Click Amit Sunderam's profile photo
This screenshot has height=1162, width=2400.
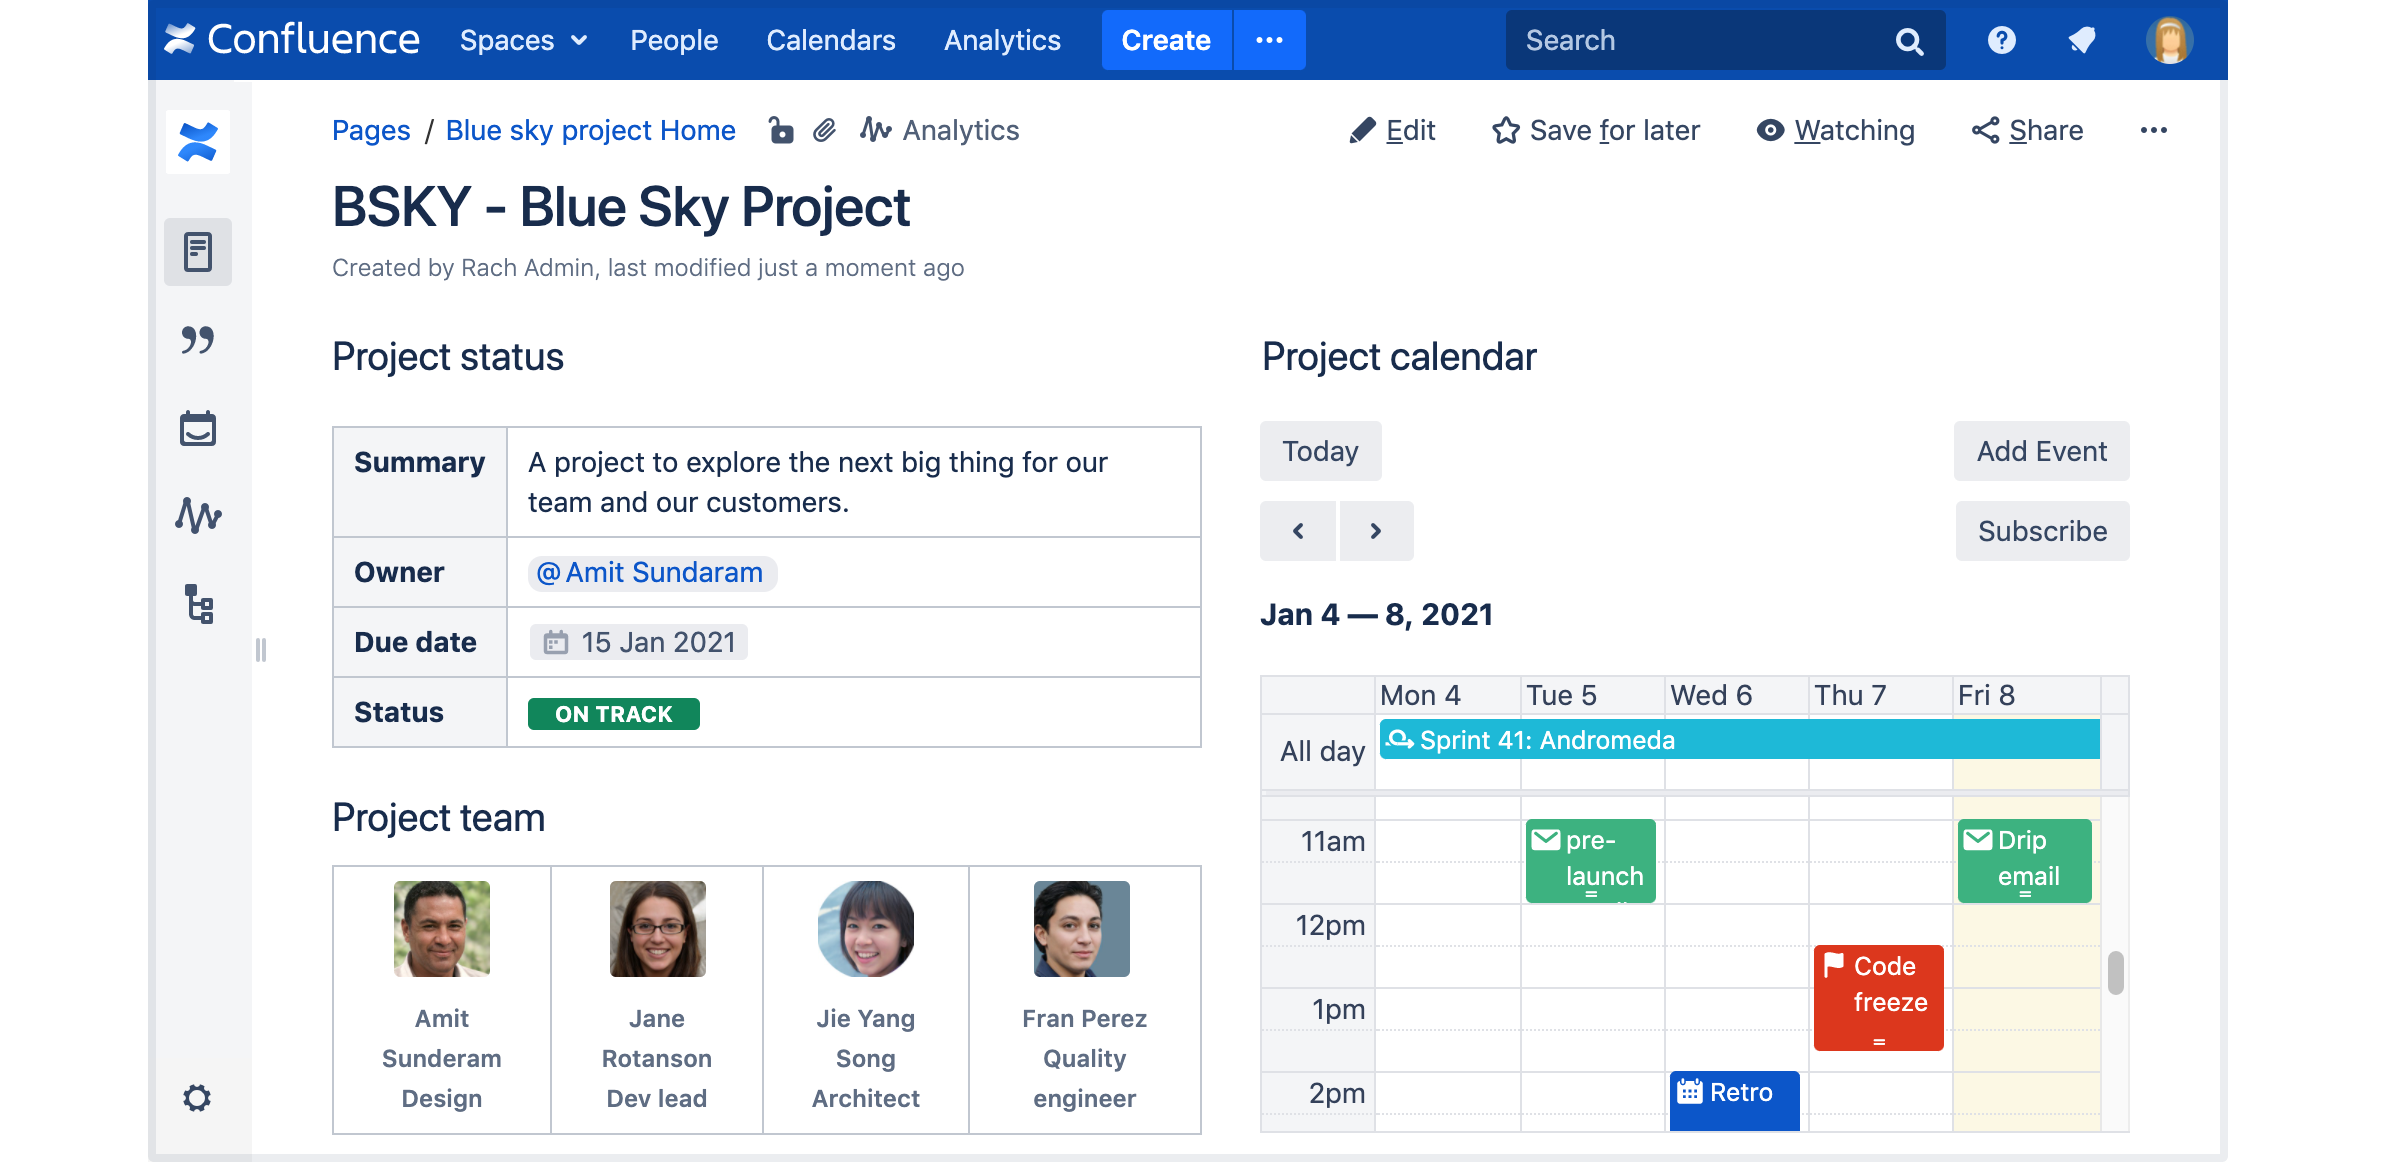click(442, 928)
